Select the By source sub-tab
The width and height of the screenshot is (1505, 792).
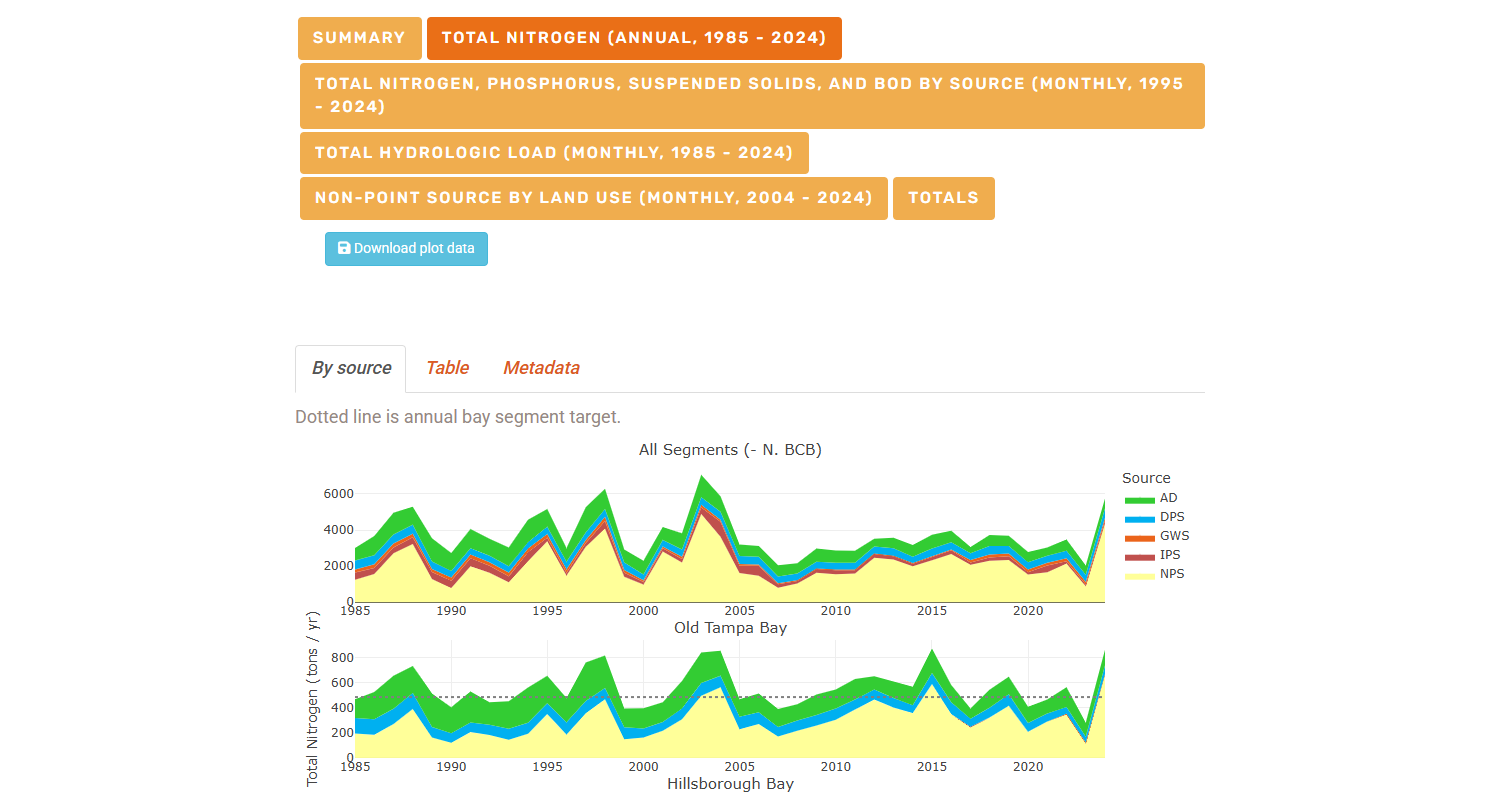click(351, 368)
